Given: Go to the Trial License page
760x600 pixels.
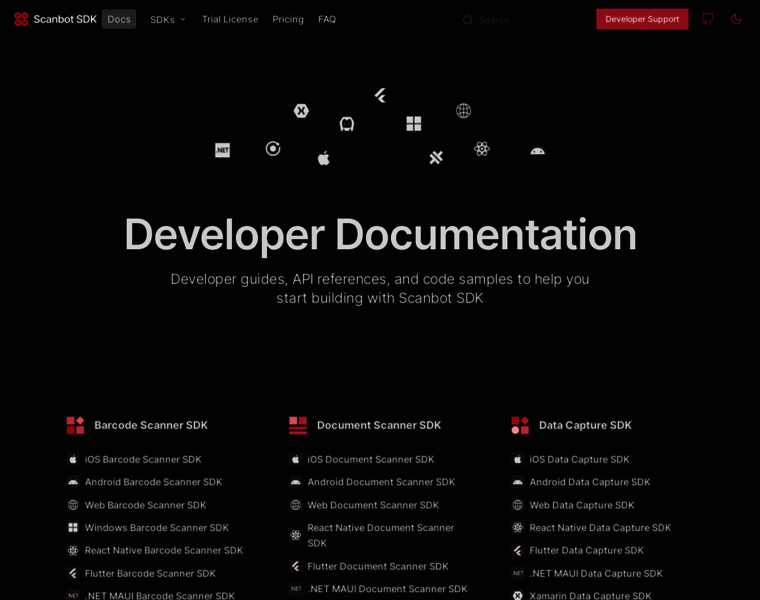Looking at the screenshot, I should (x=230, y=19).
